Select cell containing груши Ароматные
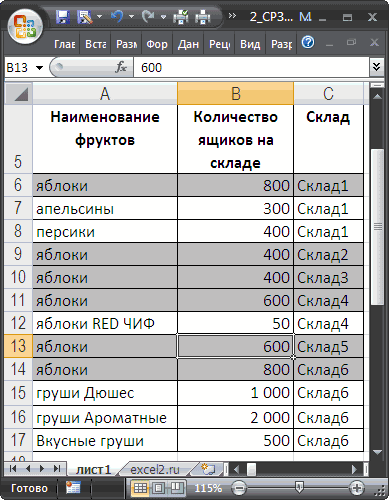389x500 pixels. (105, 417)
